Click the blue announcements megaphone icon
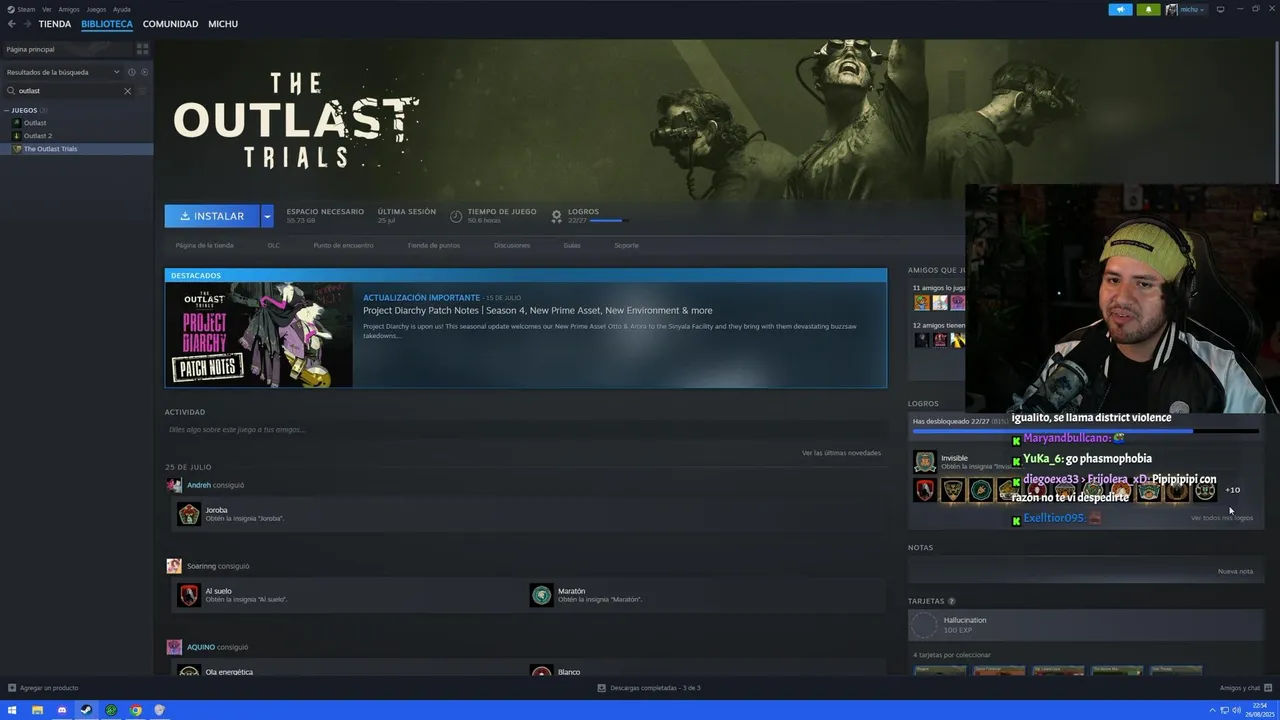This screenshot has width=1280, height=720. [x=1120, y=9]
